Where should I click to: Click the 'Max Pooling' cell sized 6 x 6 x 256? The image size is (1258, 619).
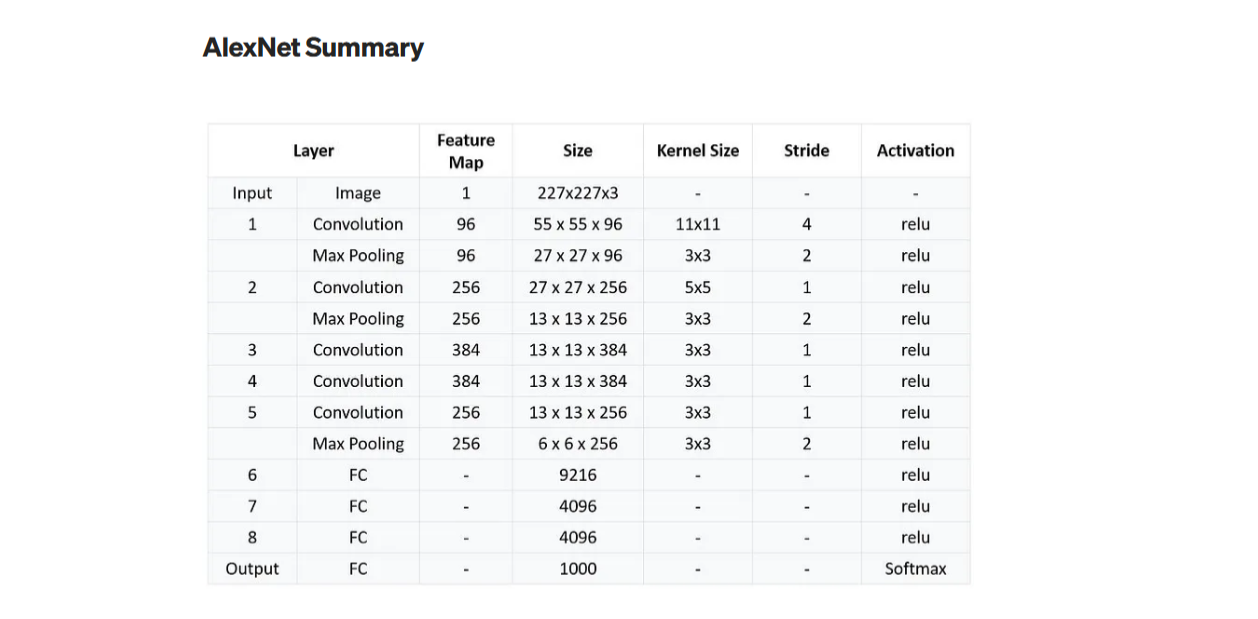358,443
